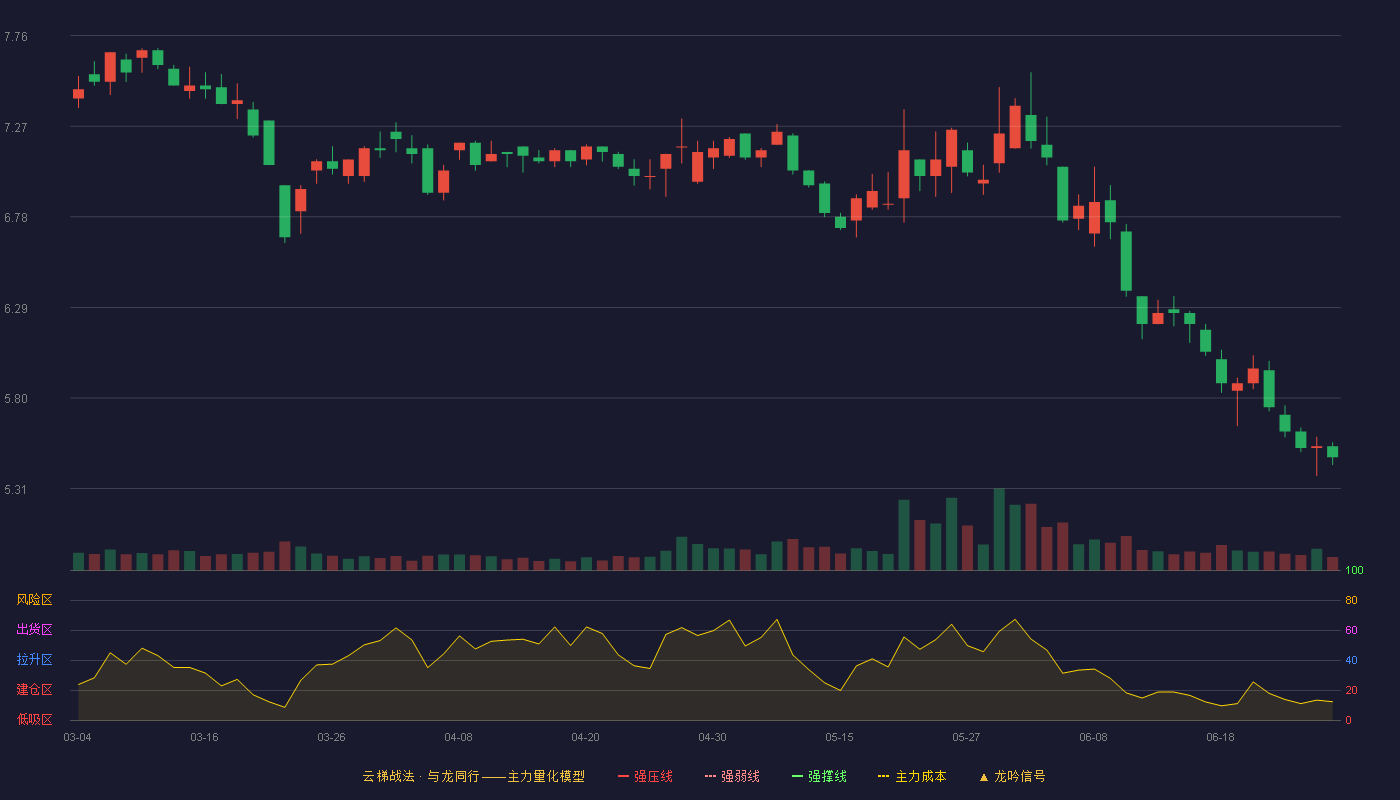Select the 出货区 zone label
The image size is (1400, 800).
34,630
